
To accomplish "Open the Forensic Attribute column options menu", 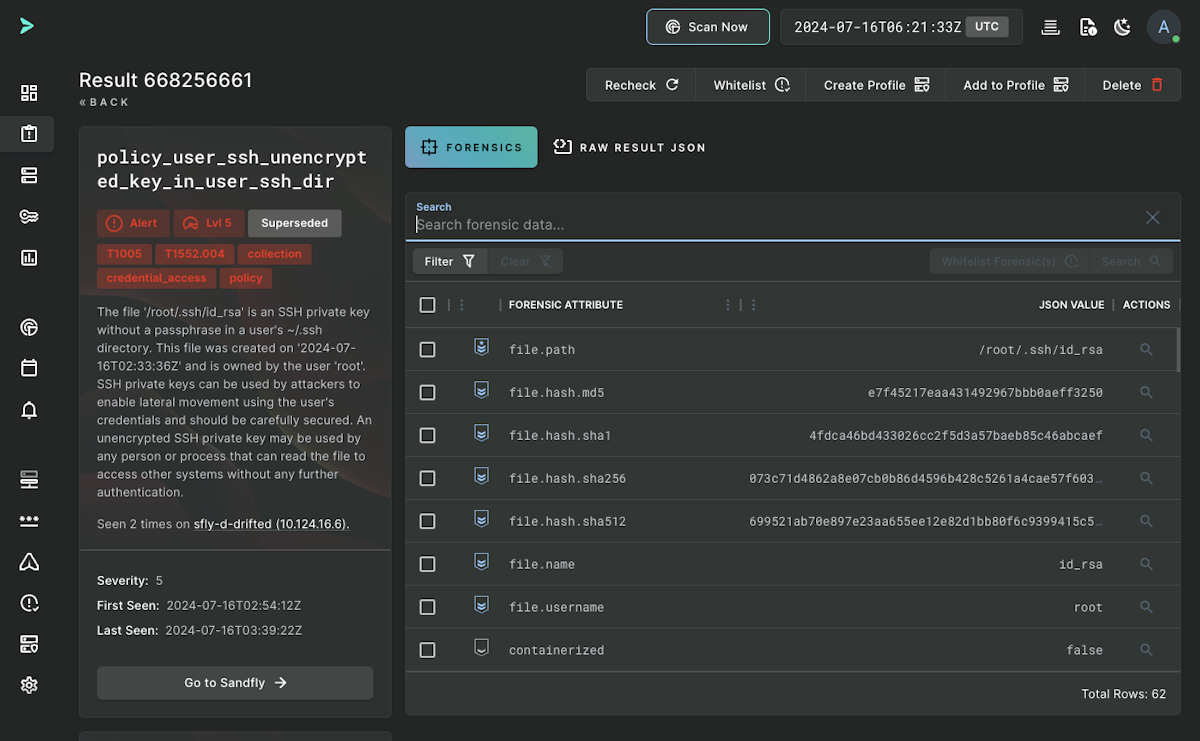I will pyautogui.click(x=727, y=304).
